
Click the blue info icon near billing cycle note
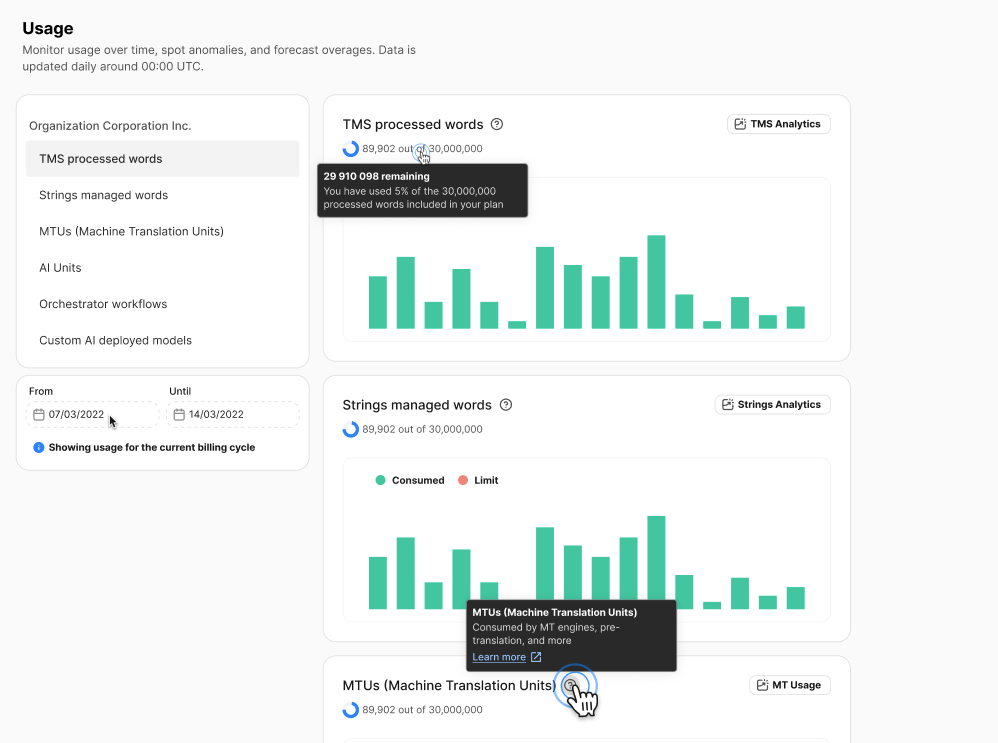[39, 448]
